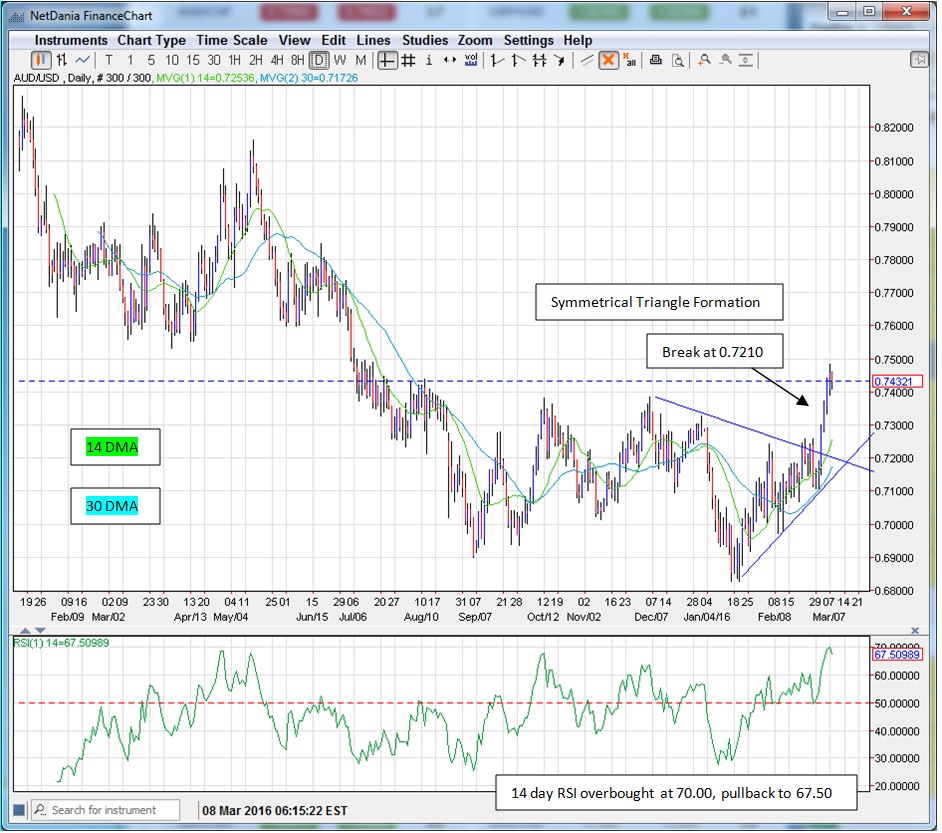Open the Studies menu
Viewport: 942px width, 833px height.
click(x=425, y=40)
